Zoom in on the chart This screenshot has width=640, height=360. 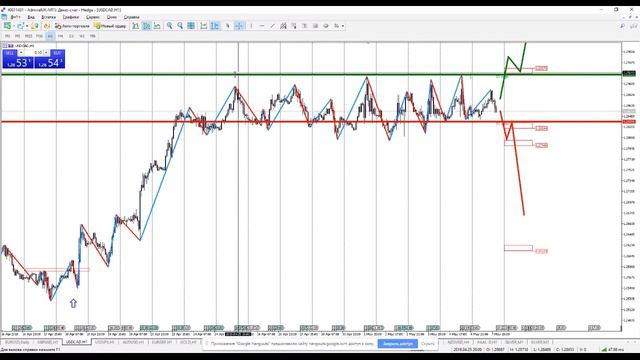[169, 26]
